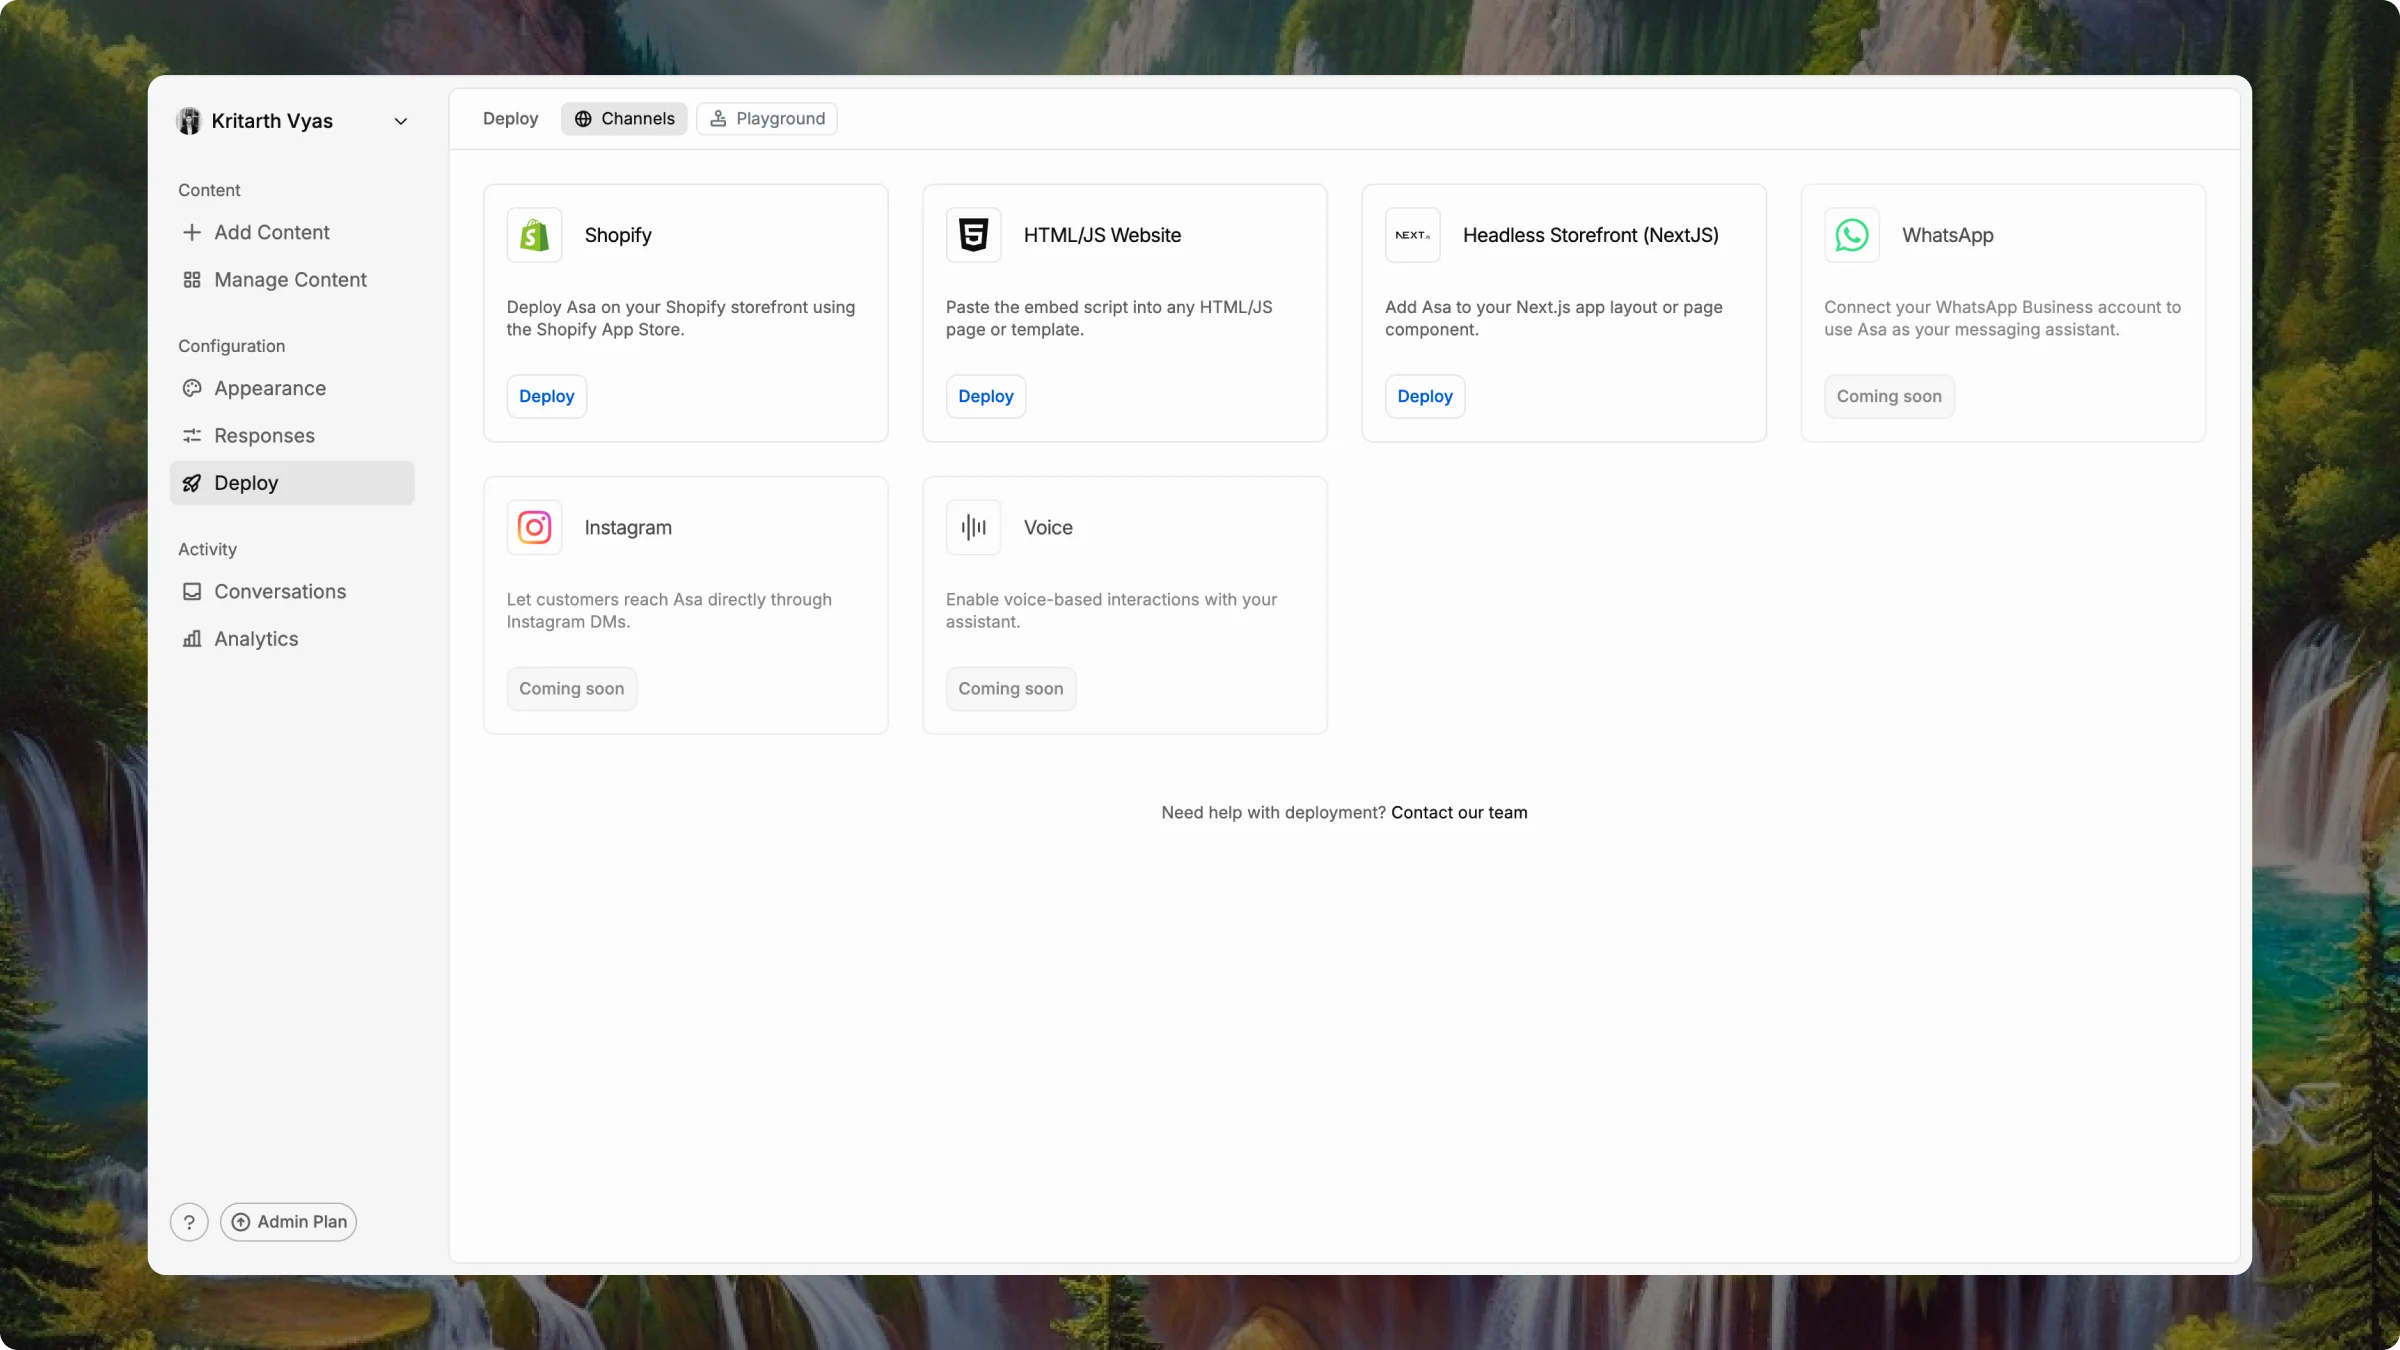Click the Instagram logo icon
This screenshot has width=2400, height=1350.
tap(534, 527)
